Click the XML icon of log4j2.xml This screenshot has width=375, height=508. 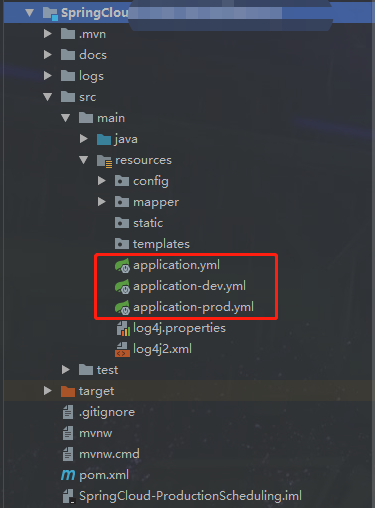122,349
